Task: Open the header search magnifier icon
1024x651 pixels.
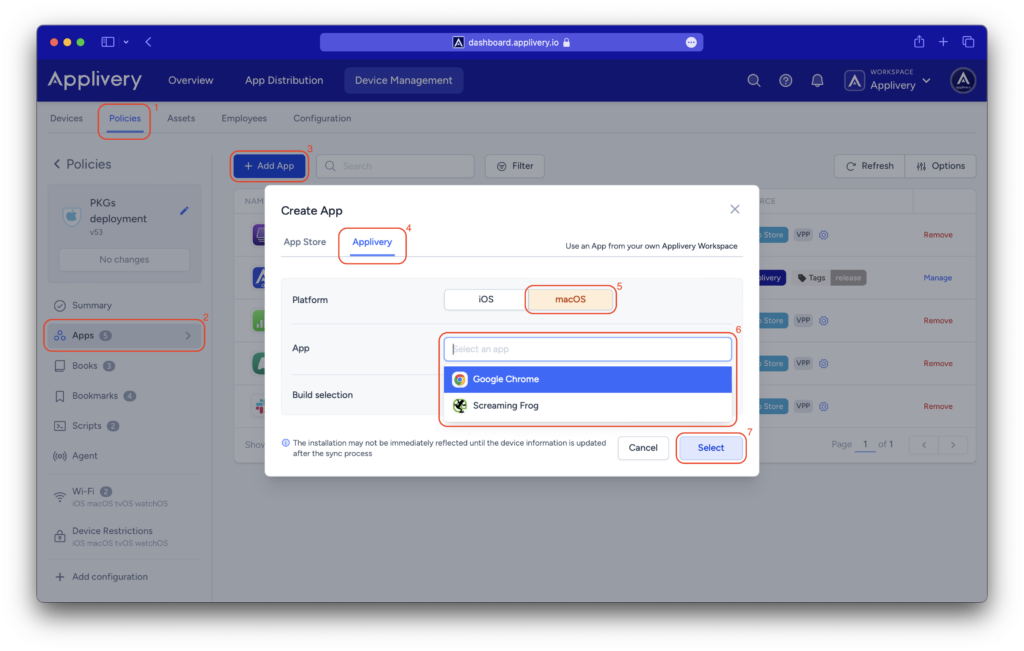Action: [754, 80]
